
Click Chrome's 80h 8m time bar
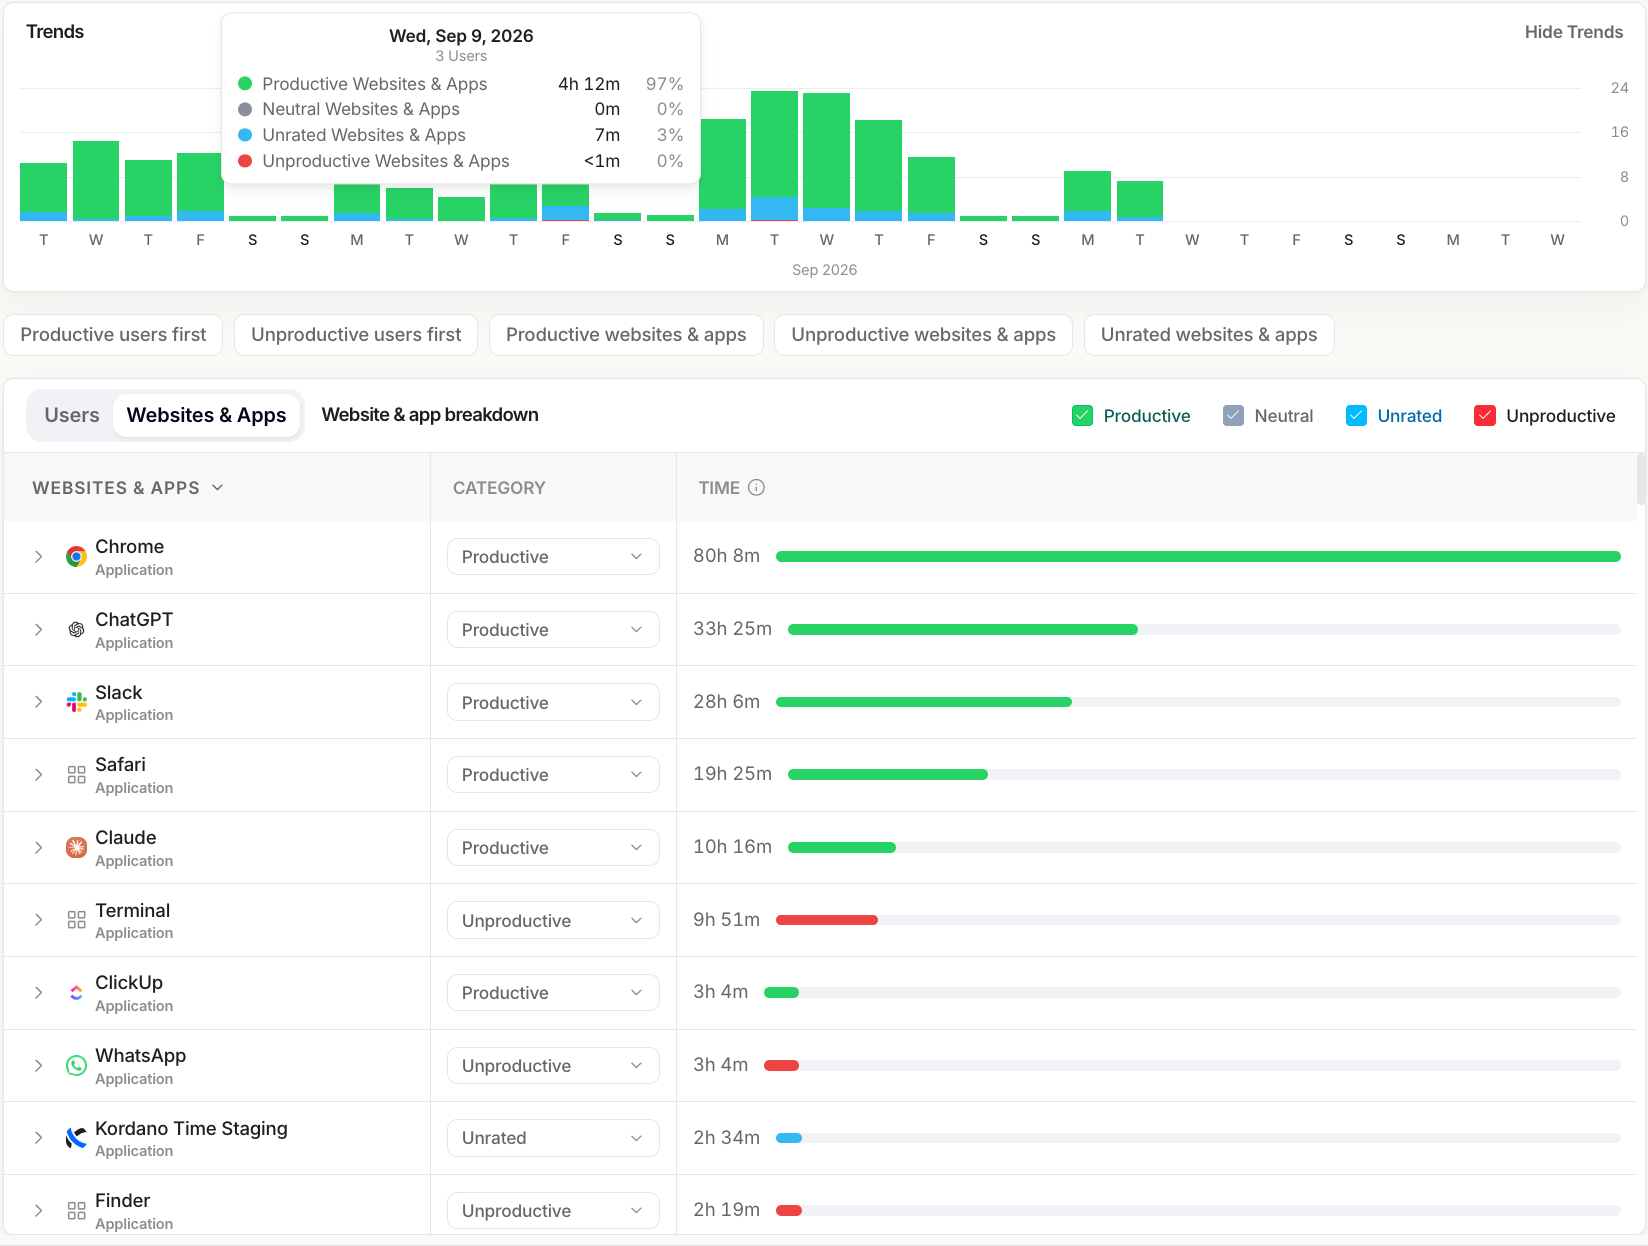(x=1198, y=557)
